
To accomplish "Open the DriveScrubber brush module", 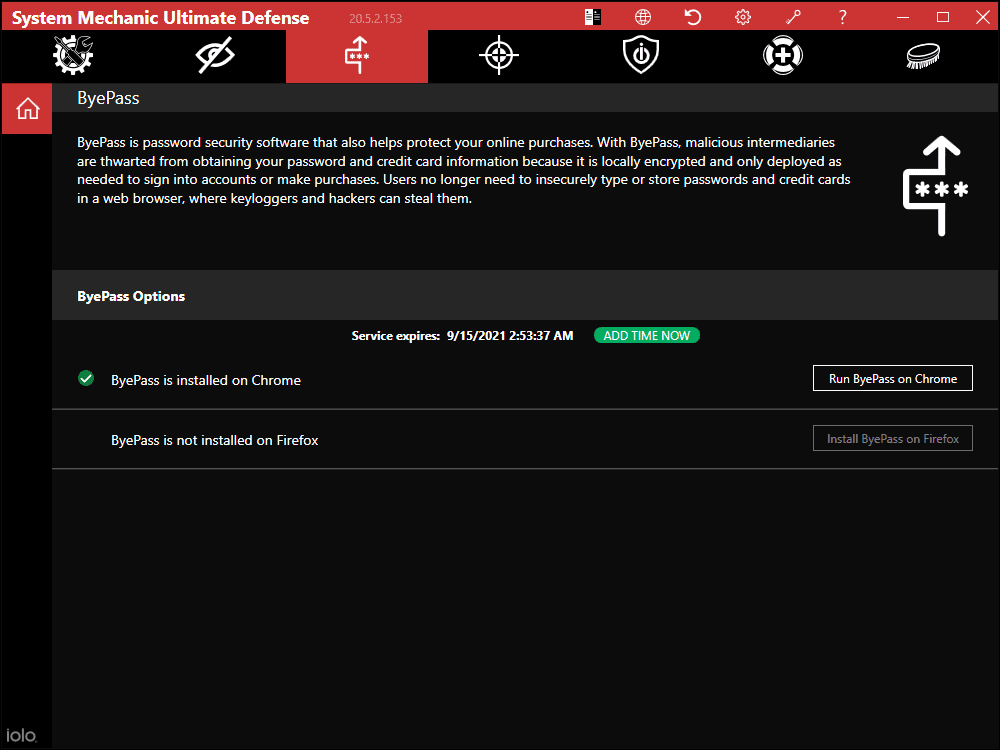I will point(924,56).
